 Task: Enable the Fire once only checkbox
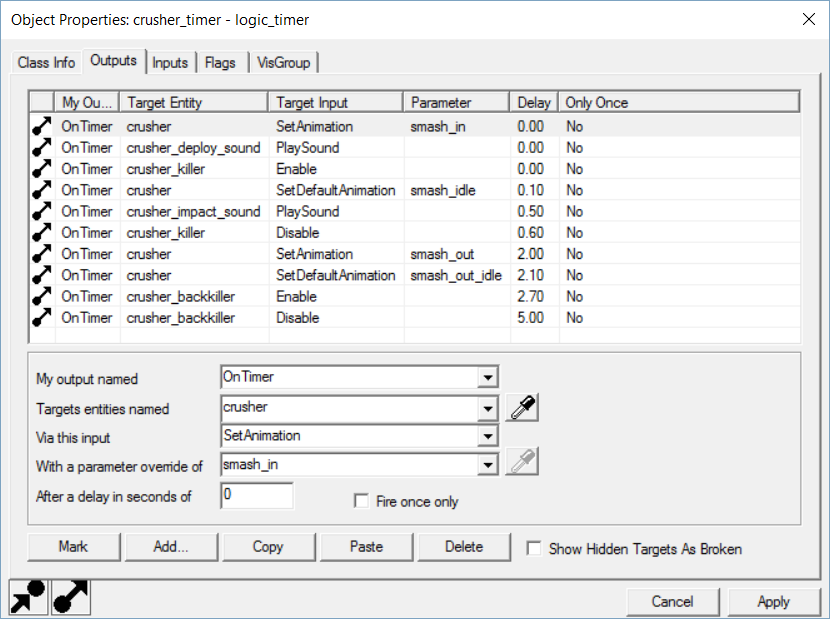click(362, 502)
